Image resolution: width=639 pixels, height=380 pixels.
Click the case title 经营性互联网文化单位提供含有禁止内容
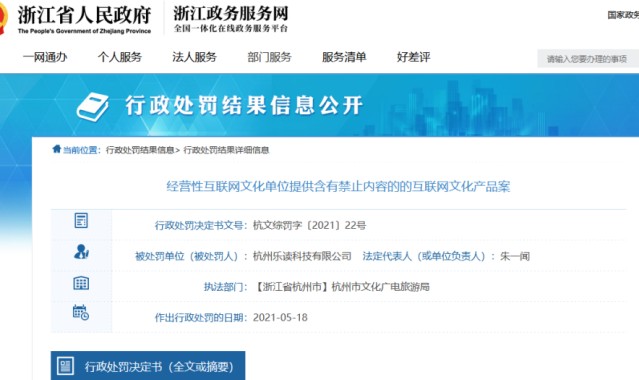pos(338,186)
